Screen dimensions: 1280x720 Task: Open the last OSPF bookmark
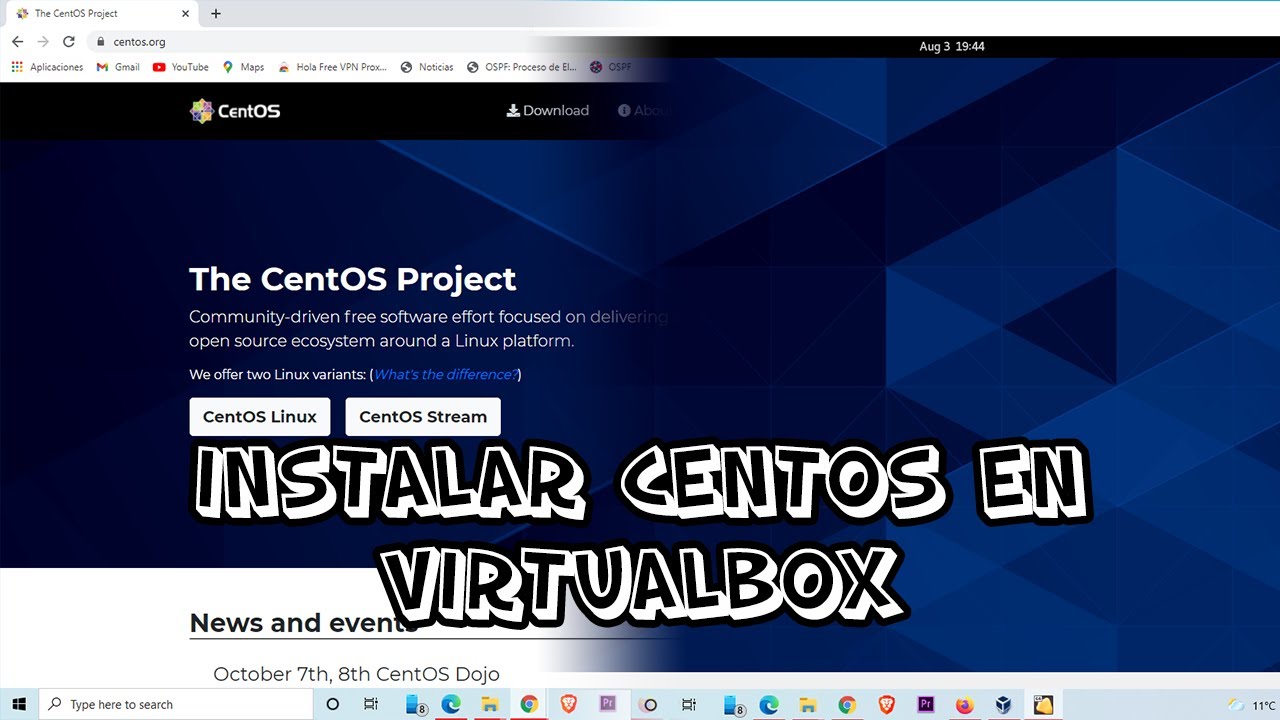(611, 67)
